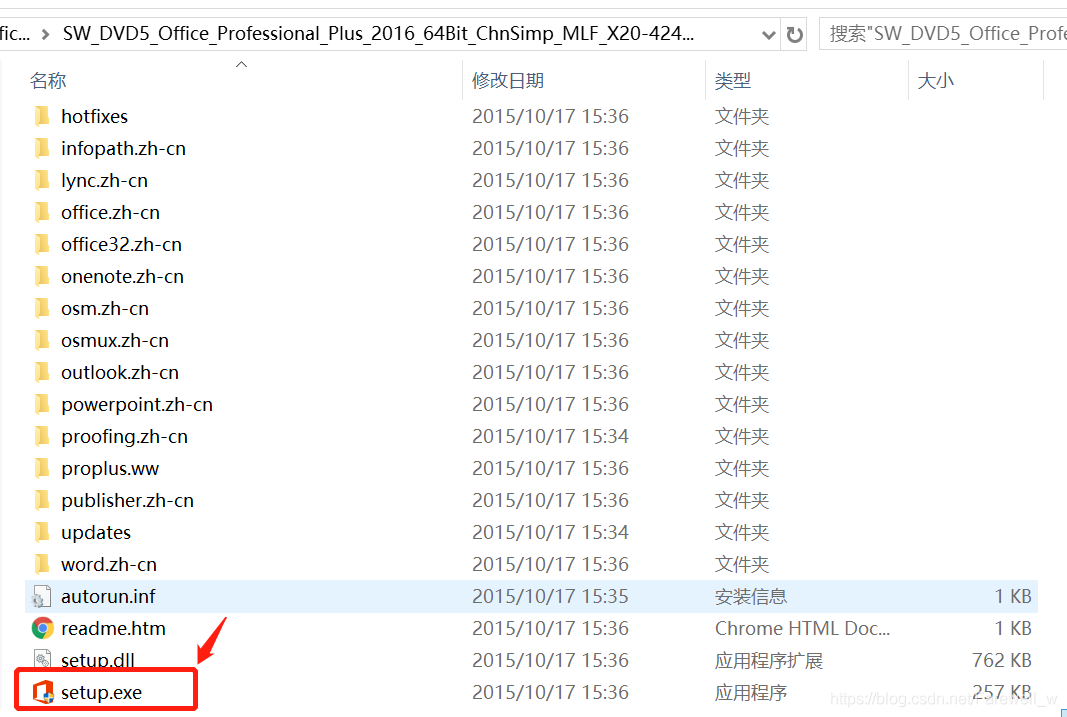Click the outlook.zh-cn folder name
This screenshot has width=1067, height=717.
pos(120,372)
